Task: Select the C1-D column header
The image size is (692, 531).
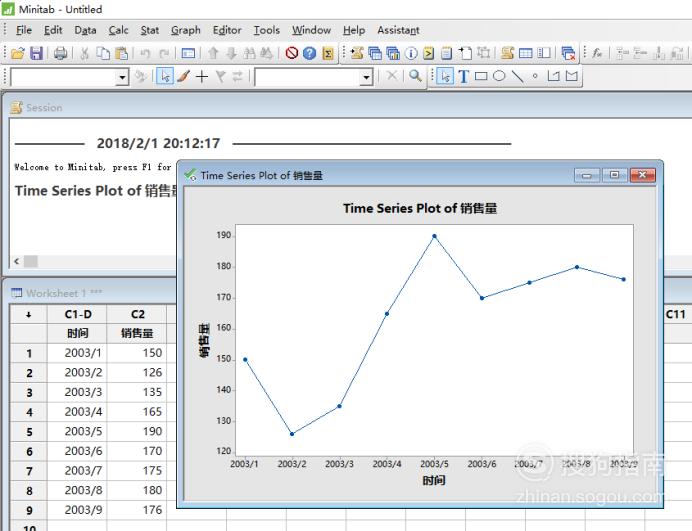Action: click(x=77, y=314)
